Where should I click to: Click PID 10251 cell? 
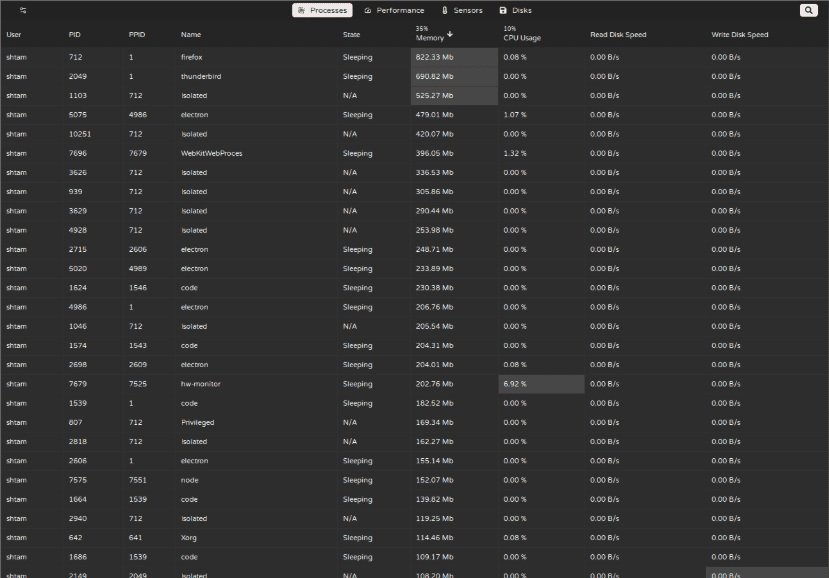coord(80,134)
